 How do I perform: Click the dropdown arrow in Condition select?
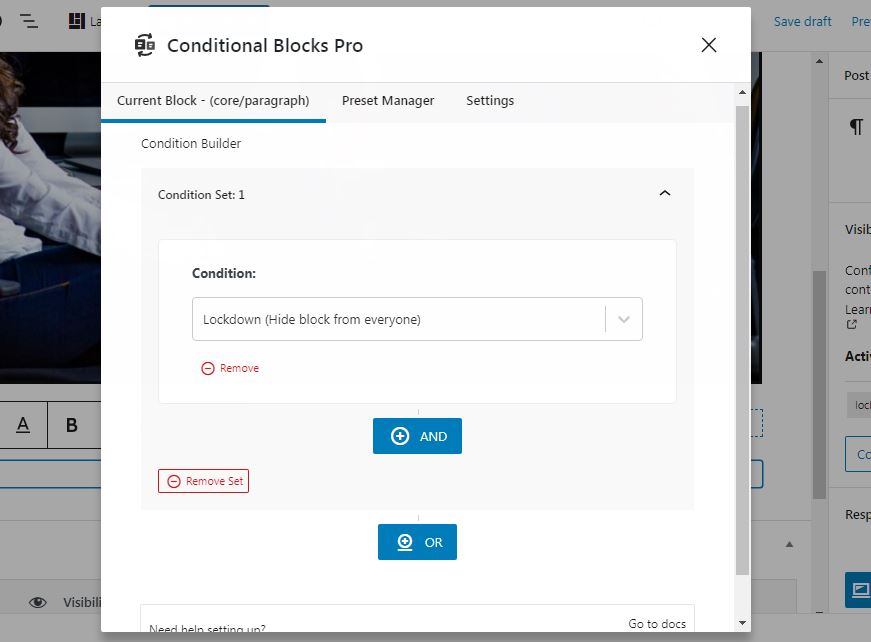[624, 319]
